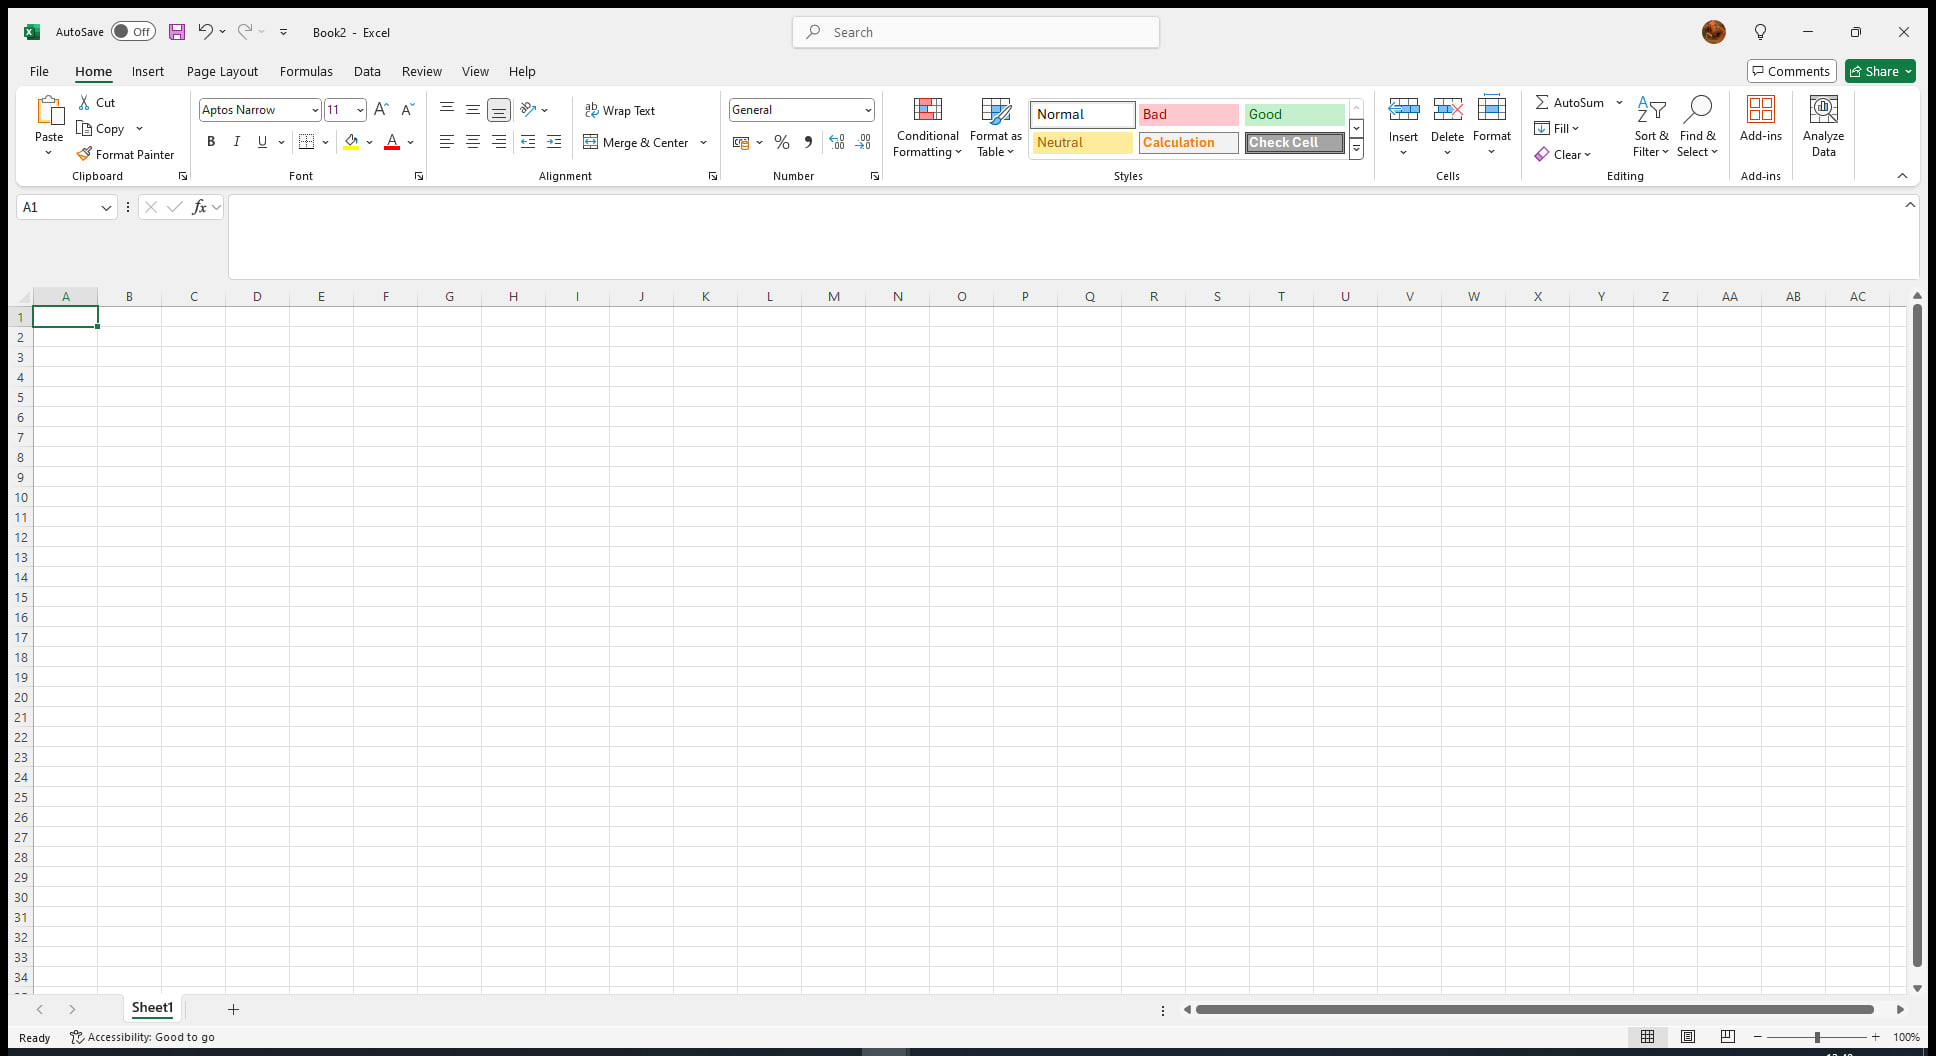Click the Center align icon

(x=473, y=142)
